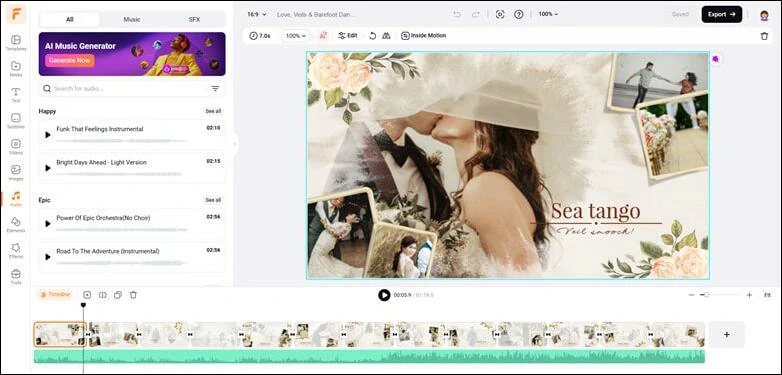Play Bright Days Ahead - Light Version
Screen dimensions: 782x375
[48, 168]
